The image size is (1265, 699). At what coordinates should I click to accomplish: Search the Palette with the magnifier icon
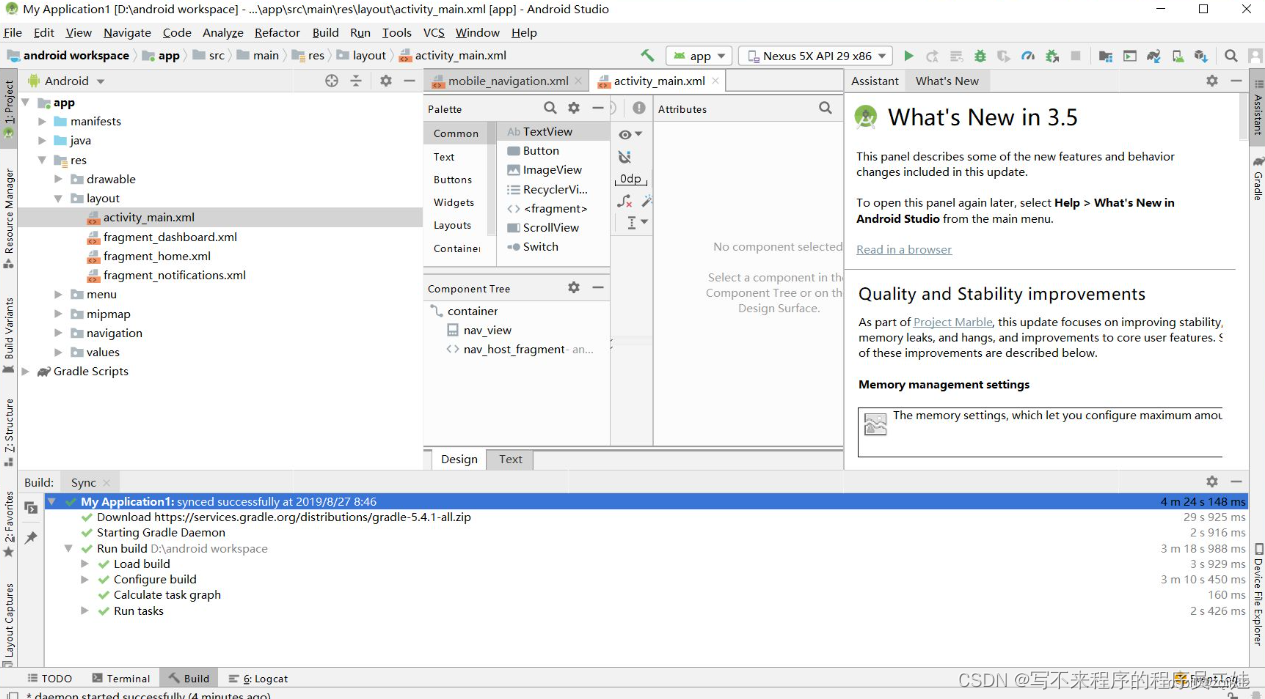point(550,108)
